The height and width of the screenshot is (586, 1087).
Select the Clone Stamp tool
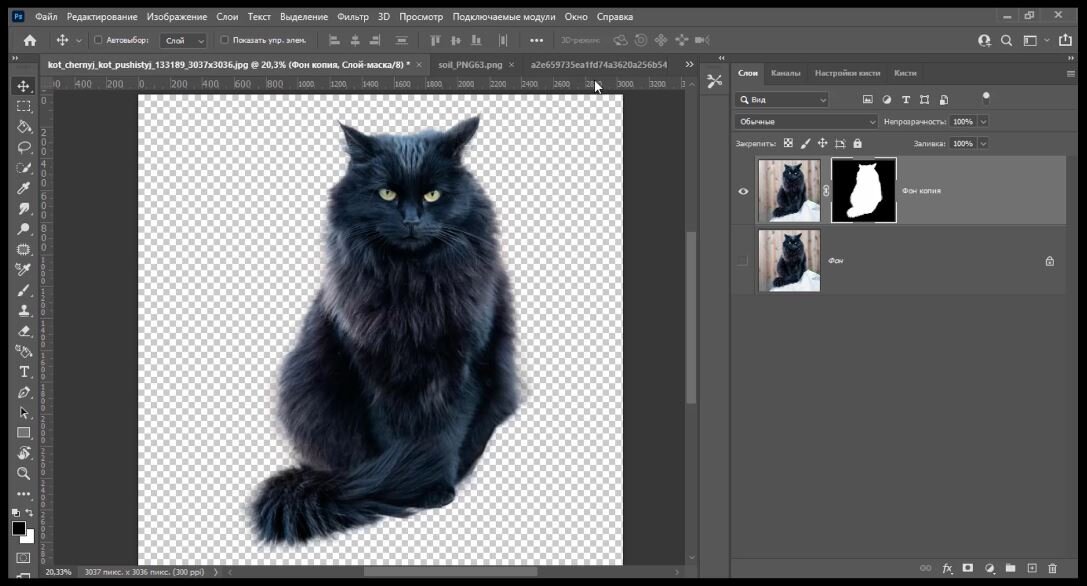pos(24,311)
